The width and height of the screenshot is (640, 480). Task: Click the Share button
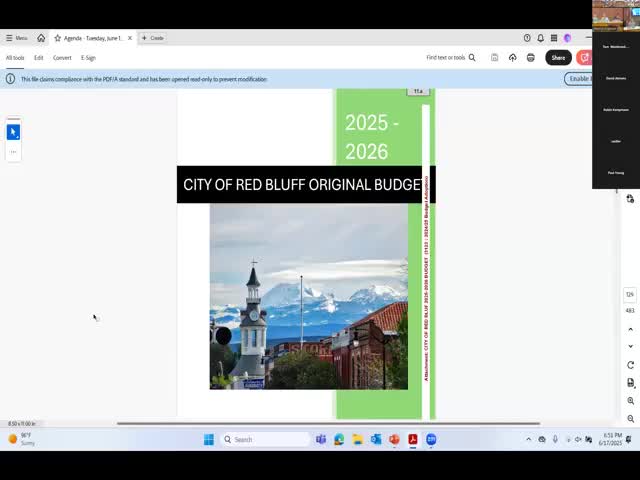[x=558, y=58]
